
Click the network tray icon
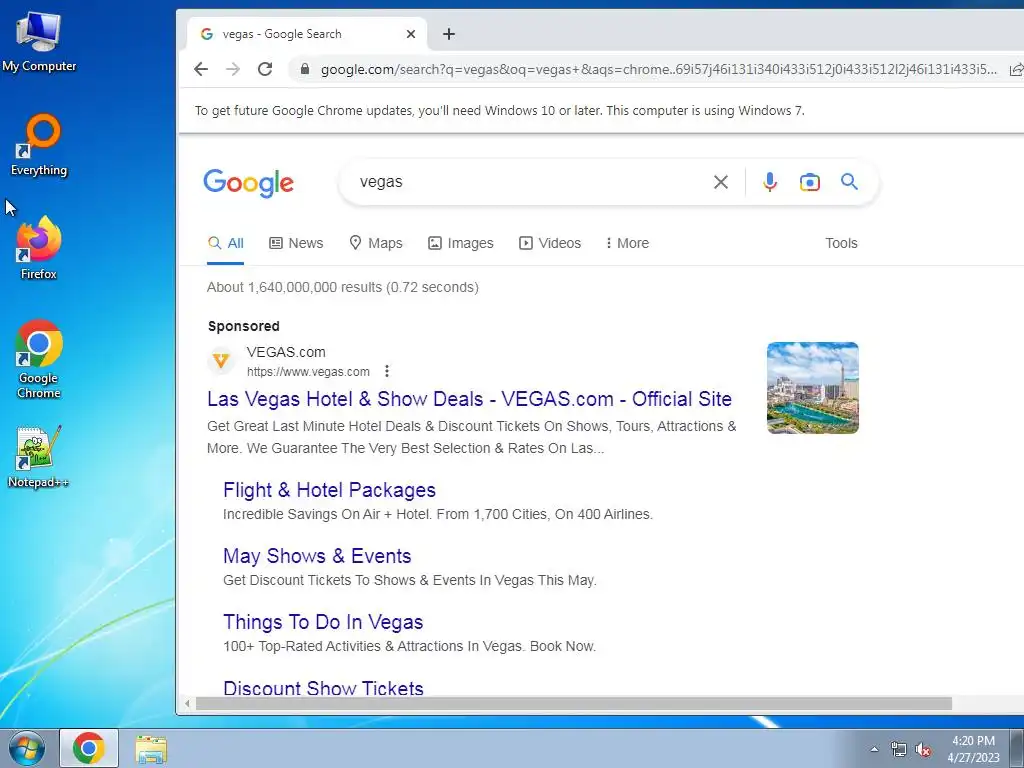click(x=899, y=750)
